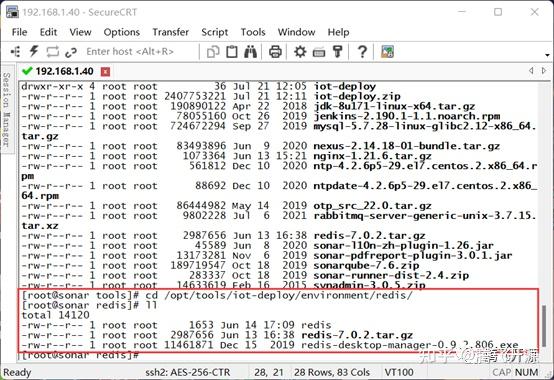Viewport: 554px width, 380px height.
Task: Open Find with the binoculars icon
Action: (x=251, y=52)
